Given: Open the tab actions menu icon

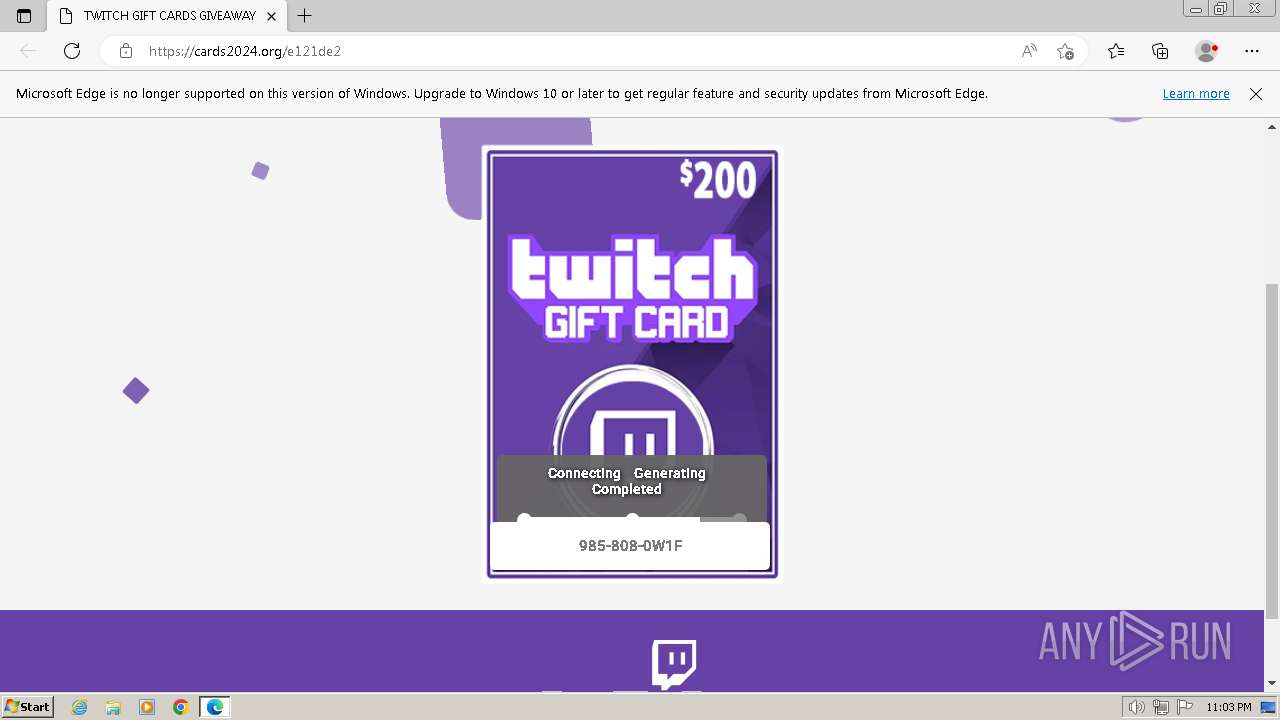Looking at the screenshot, I should [x=24, y=16].
